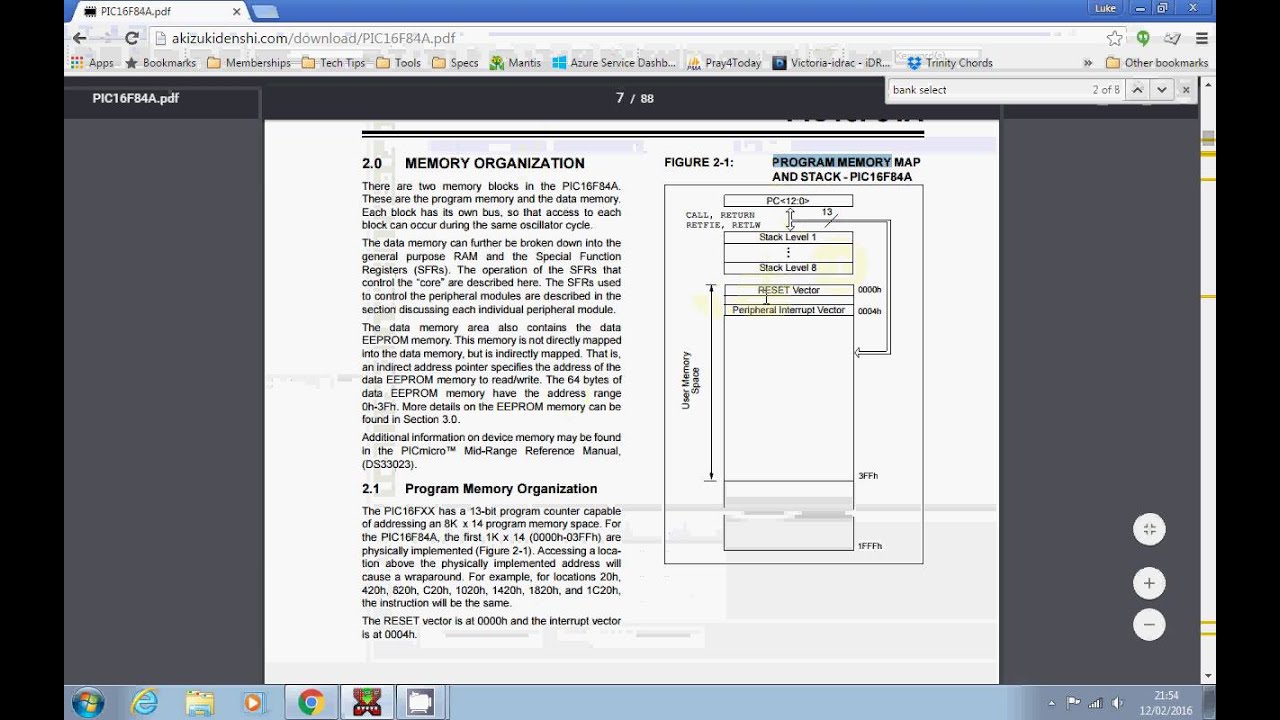Fit the PDF page to the window
1280x720 pixels.
[1149, 529]
